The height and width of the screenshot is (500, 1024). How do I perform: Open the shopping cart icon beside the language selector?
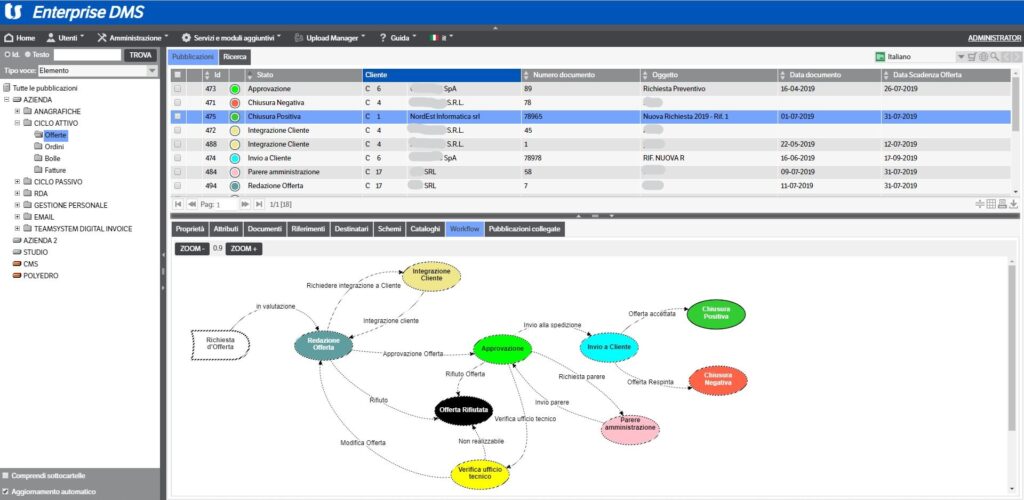[972, 57]
